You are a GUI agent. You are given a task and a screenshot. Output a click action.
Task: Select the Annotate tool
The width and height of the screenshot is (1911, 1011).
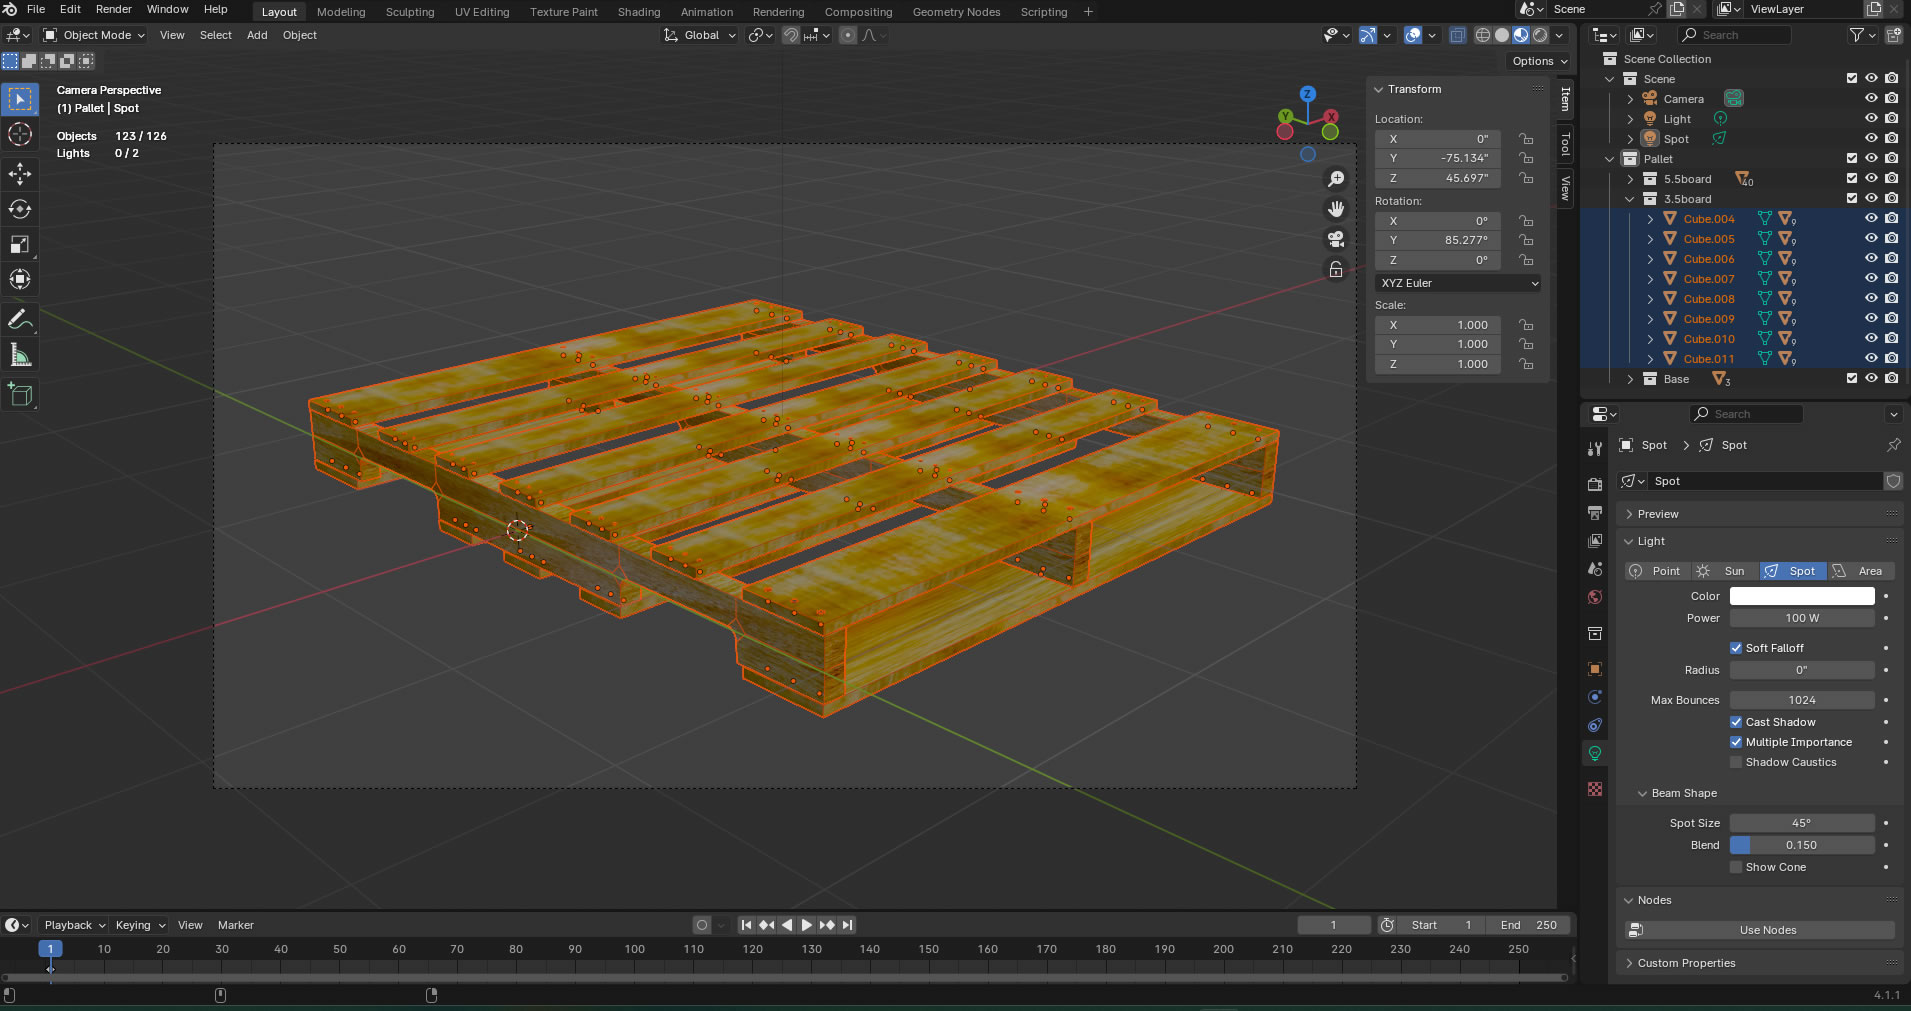[x=20, y=320]
